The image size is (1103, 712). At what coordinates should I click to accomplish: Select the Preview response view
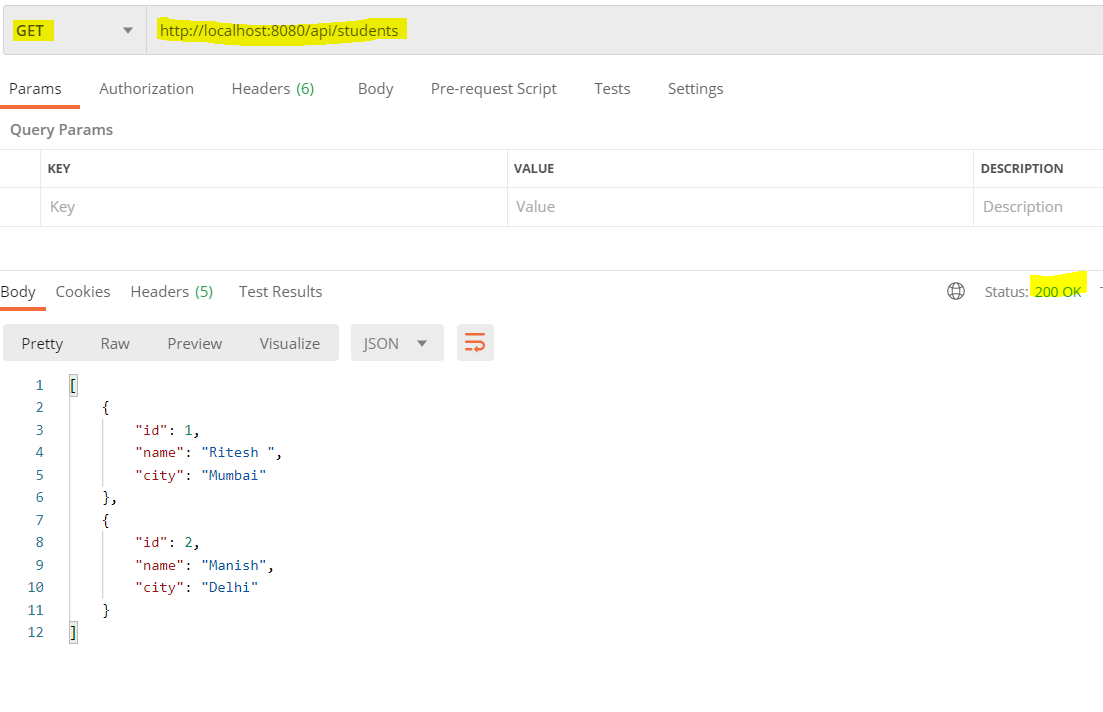(x=194, y=343)
